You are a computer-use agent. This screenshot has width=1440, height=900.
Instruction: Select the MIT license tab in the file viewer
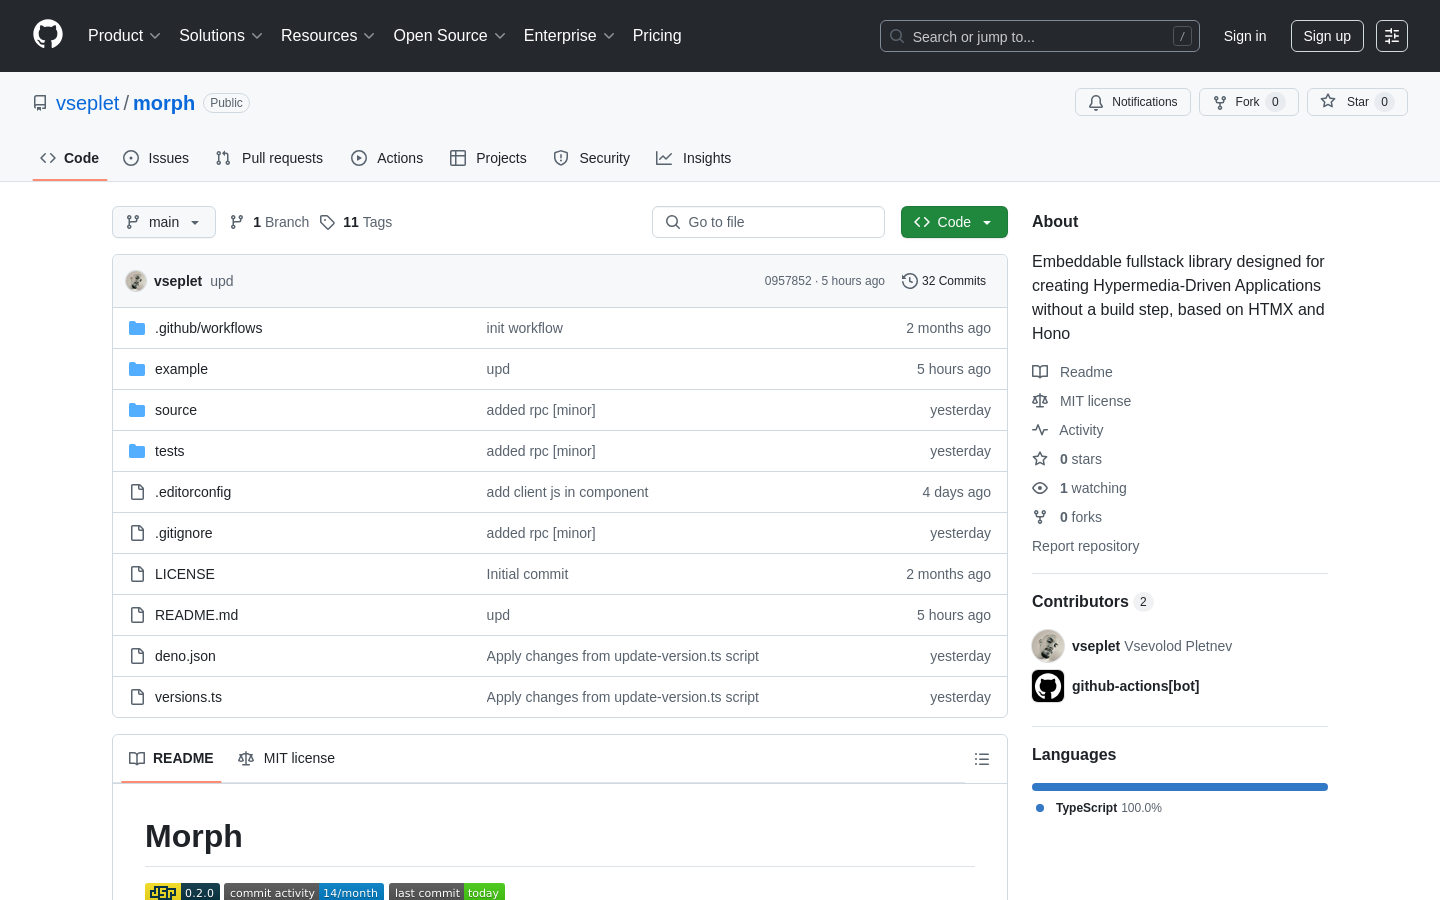[286, 759]
